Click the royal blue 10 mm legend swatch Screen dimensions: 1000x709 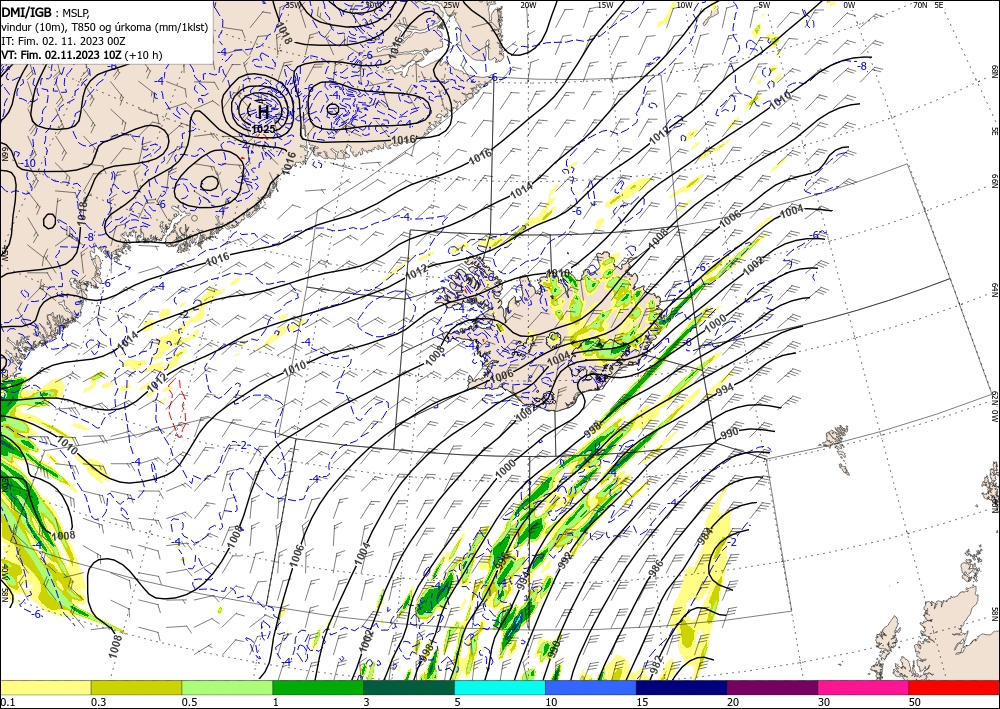coord(591,687)
